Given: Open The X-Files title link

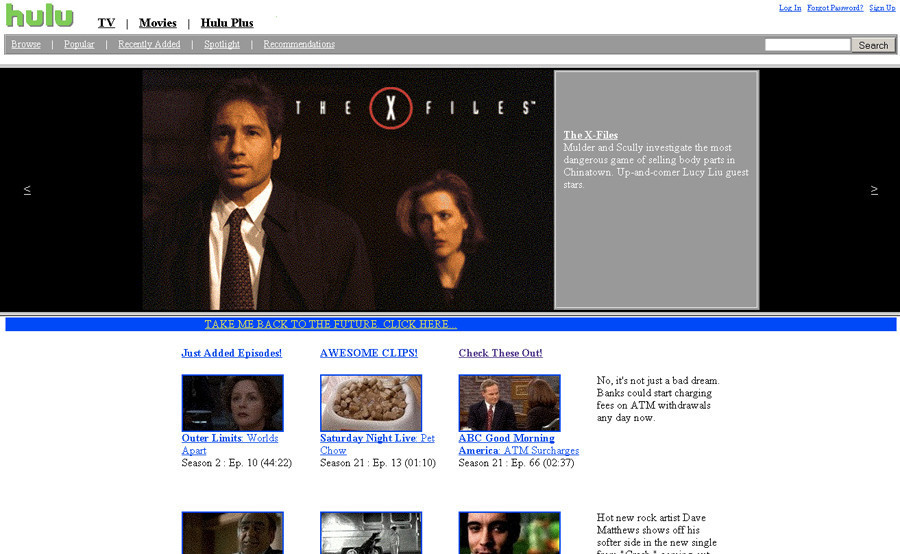Looking at the screenshot, I should pos(591,135).
